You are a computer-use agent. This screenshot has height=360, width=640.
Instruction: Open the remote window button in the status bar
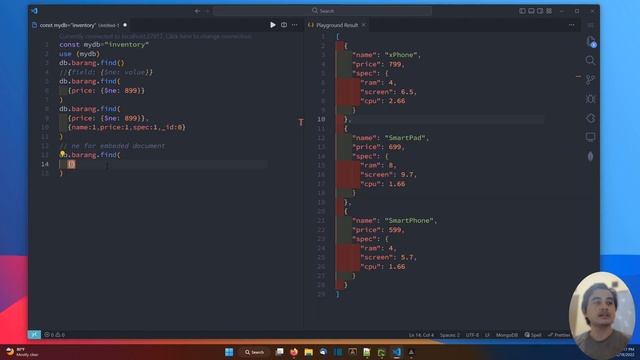(34, 334)
